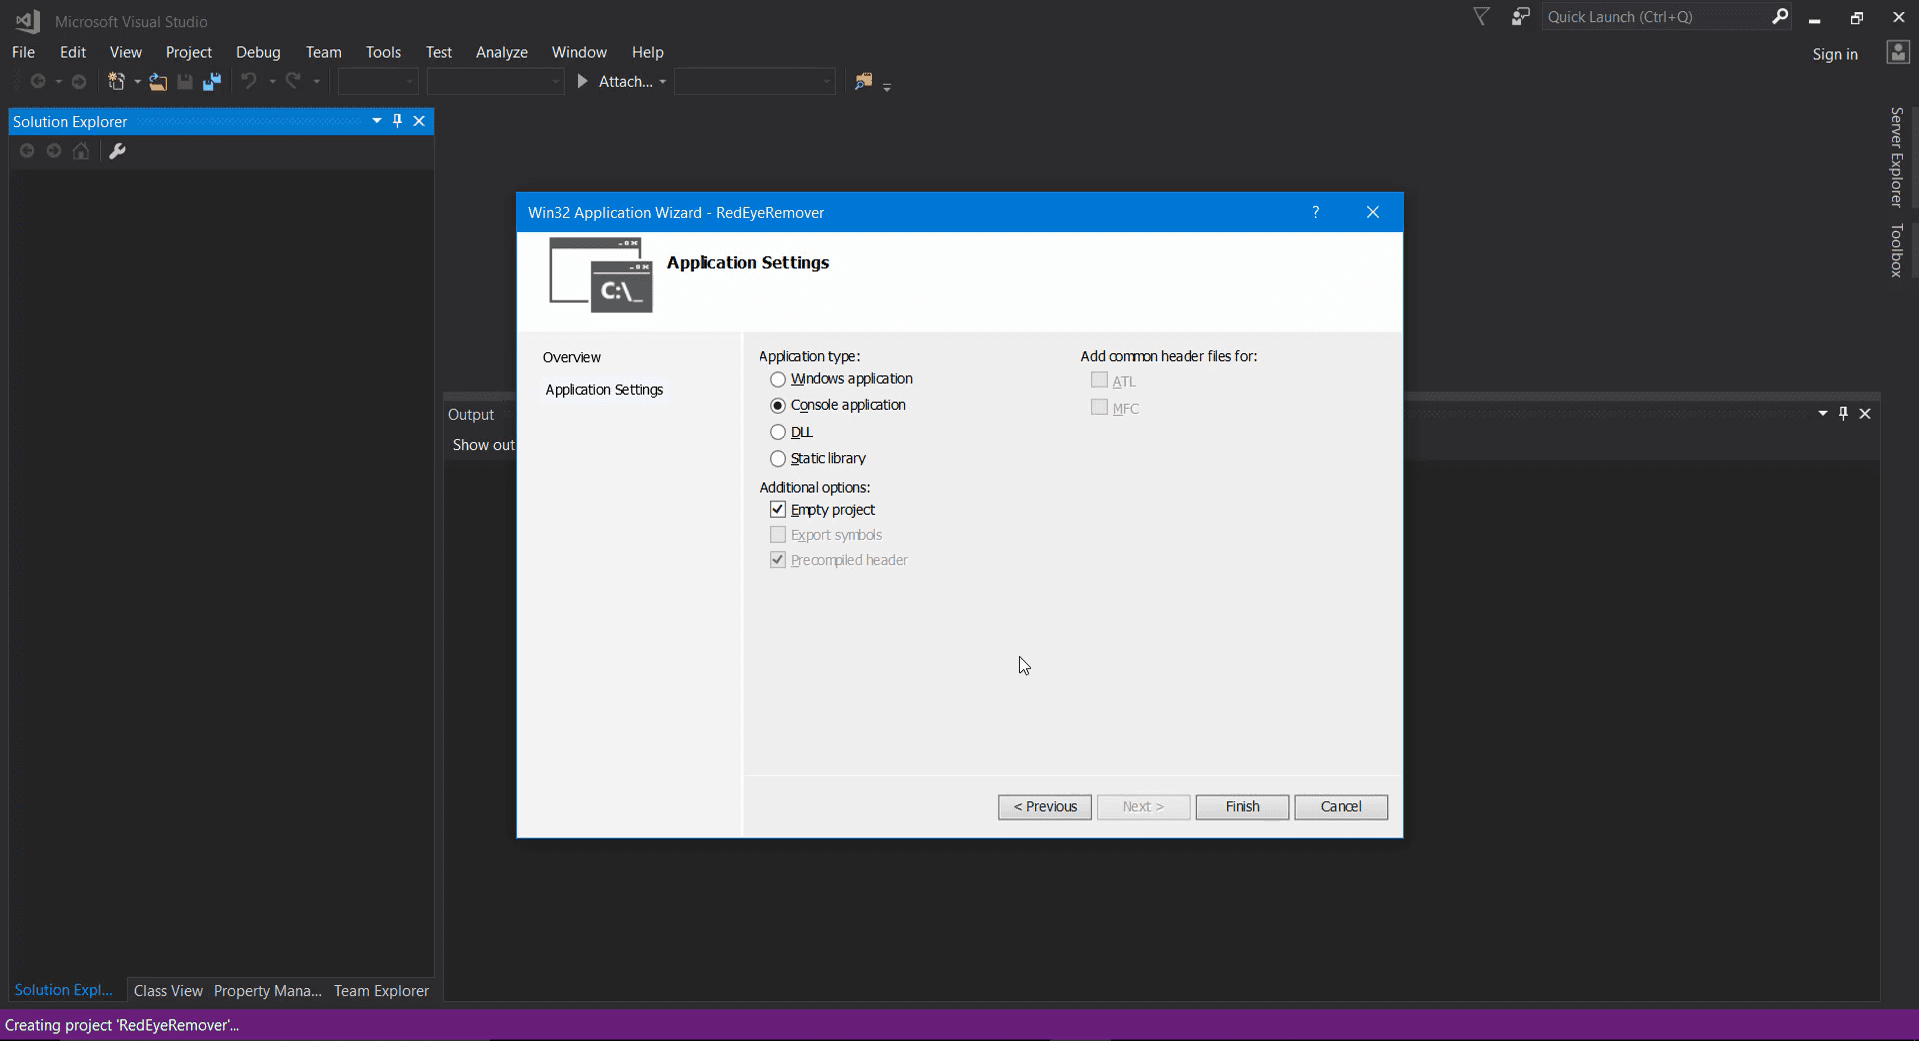
Task: Pin the Output panel
Action: [1843, 413]
